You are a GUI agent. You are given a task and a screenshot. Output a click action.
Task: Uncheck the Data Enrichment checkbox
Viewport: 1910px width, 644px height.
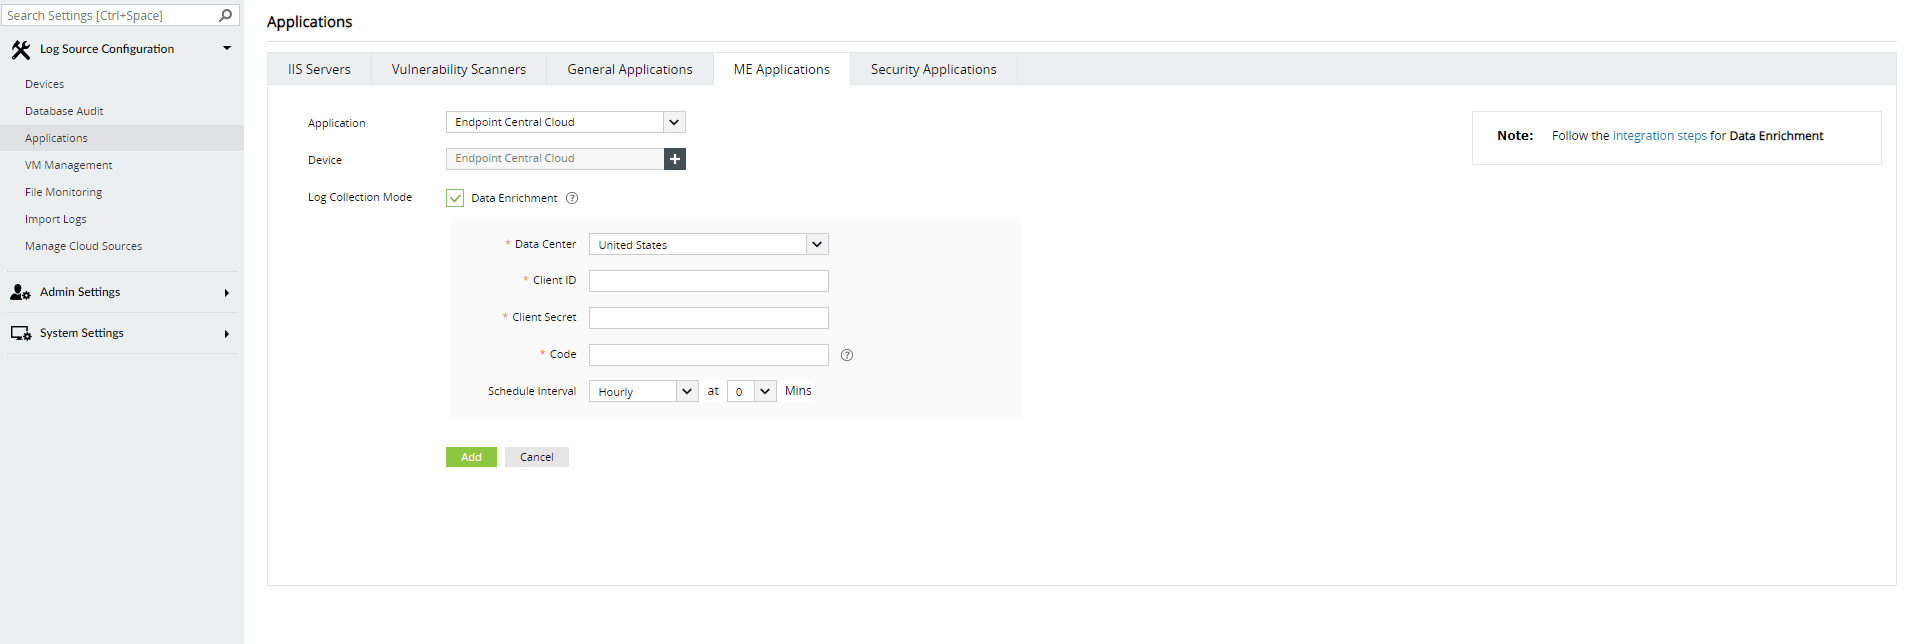tap(455, 198)
